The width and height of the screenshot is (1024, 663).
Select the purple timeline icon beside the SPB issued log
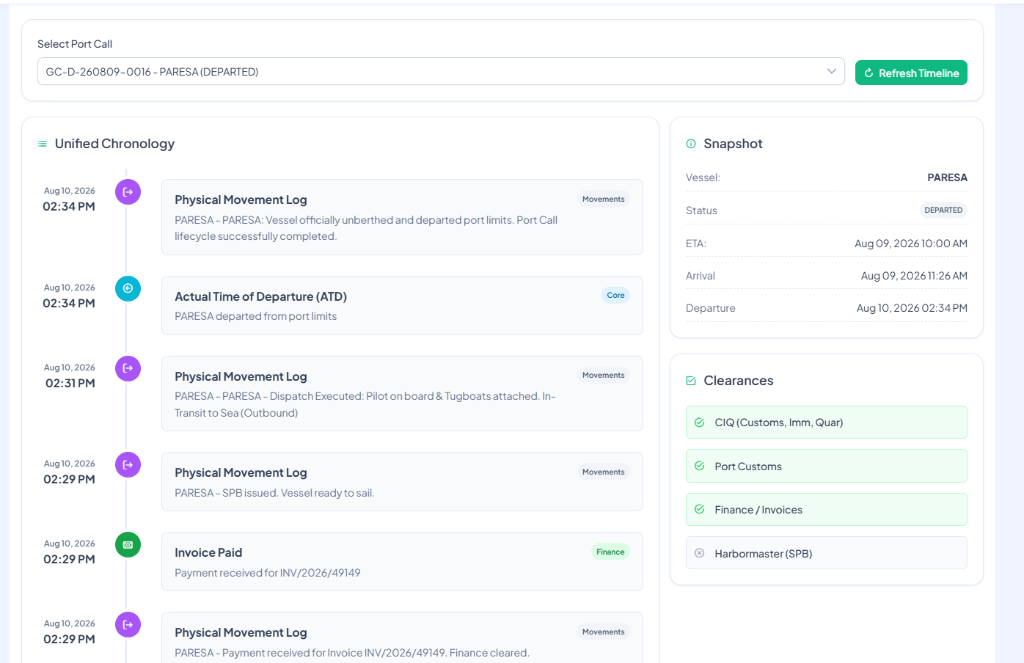click(x=128, y=465)
